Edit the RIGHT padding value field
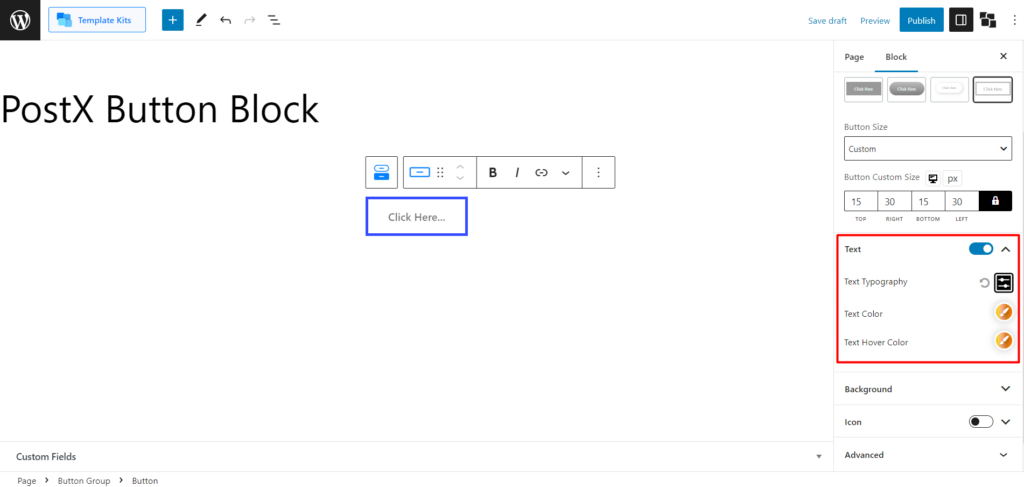 [x=894, y=201]
